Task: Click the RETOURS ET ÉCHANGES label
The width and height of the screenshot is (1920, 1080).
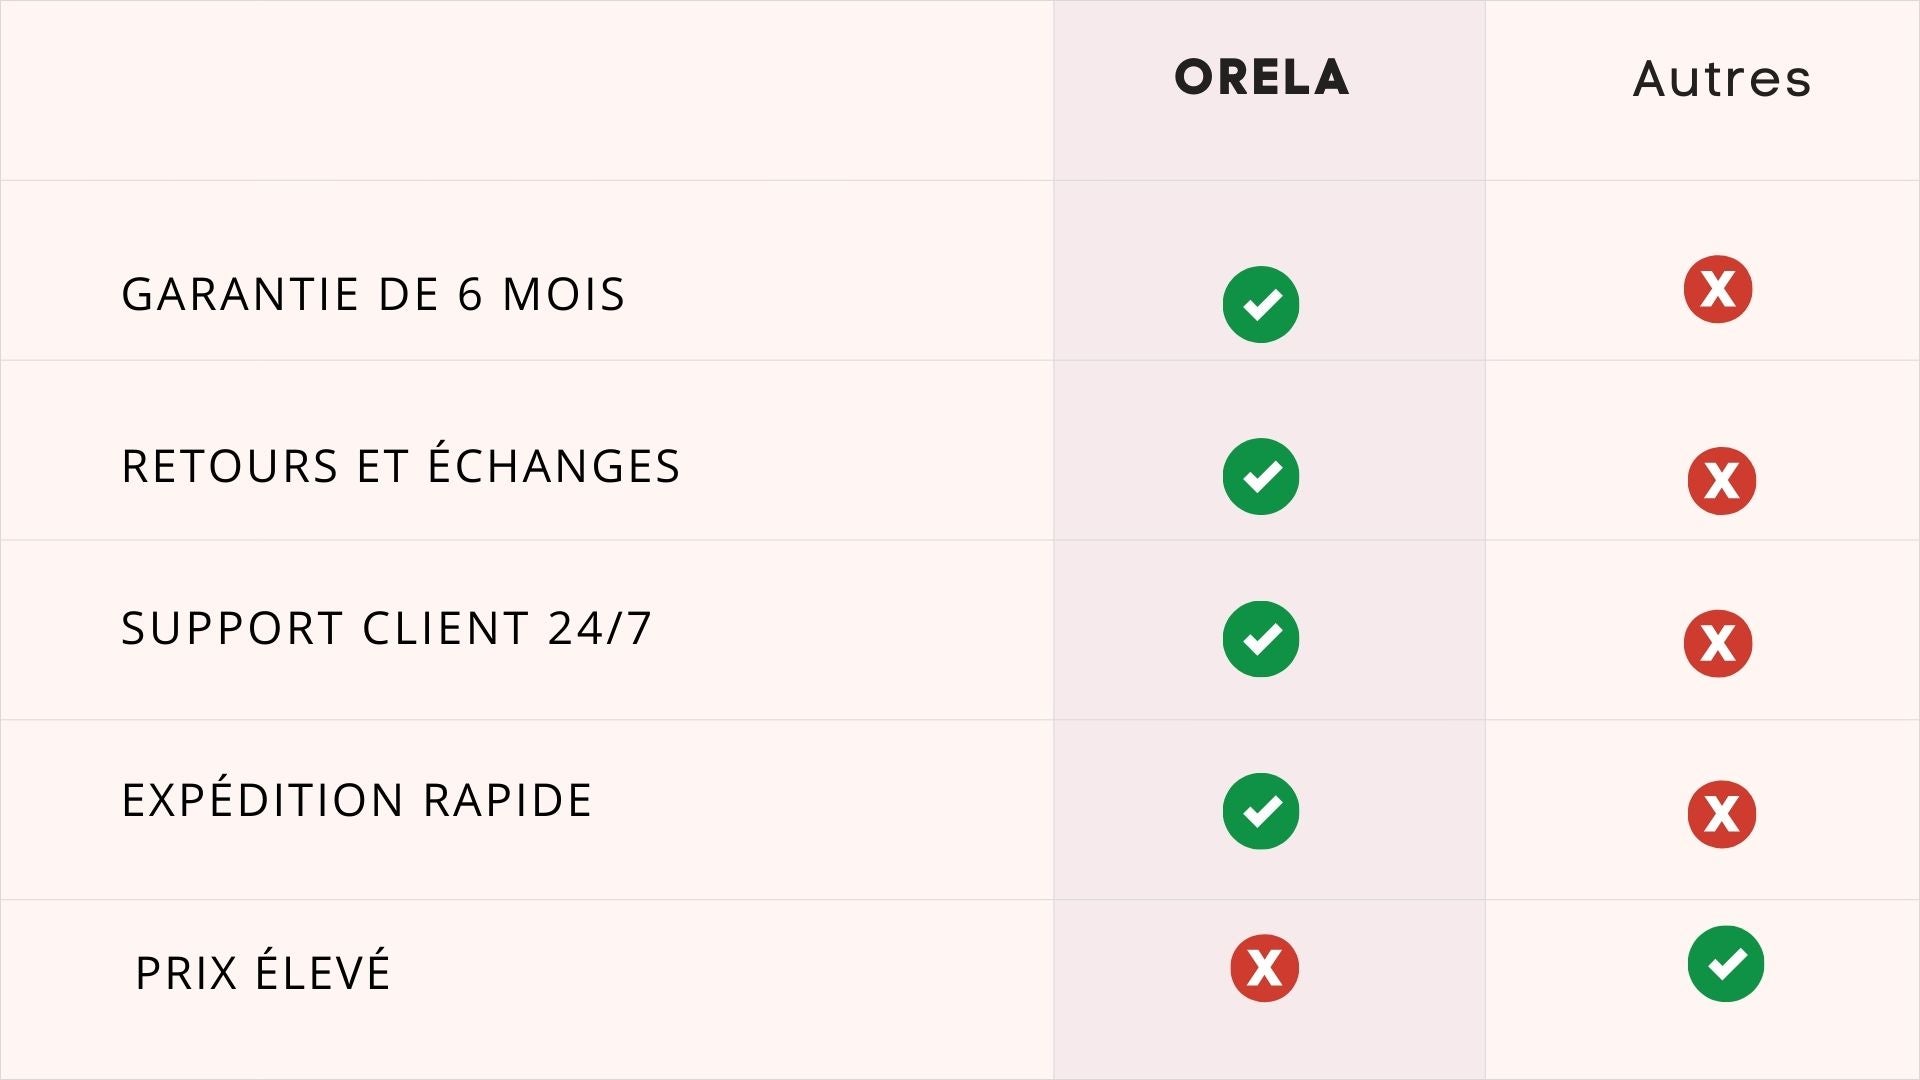Action: click(x=400, y=467)
